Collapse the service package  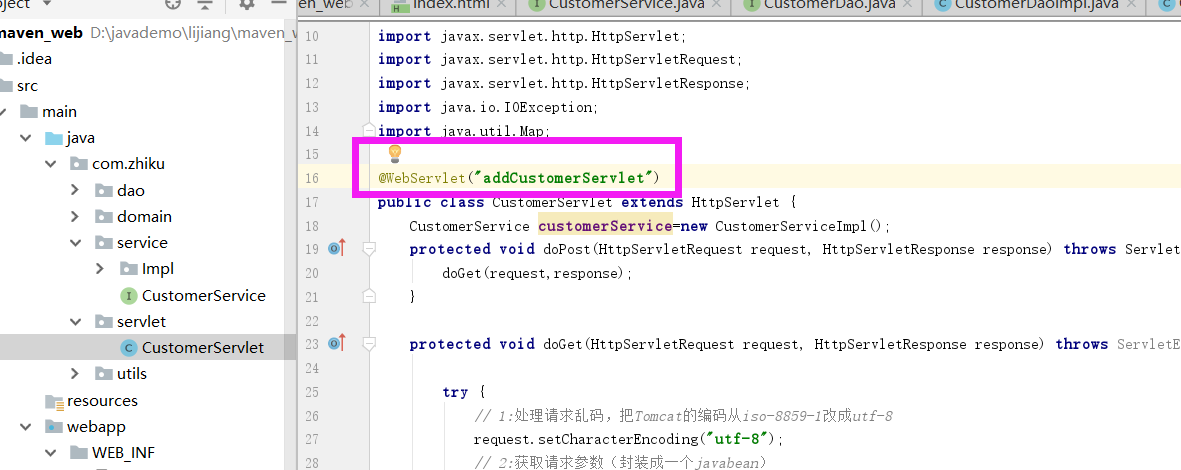[x=75, y=243]
